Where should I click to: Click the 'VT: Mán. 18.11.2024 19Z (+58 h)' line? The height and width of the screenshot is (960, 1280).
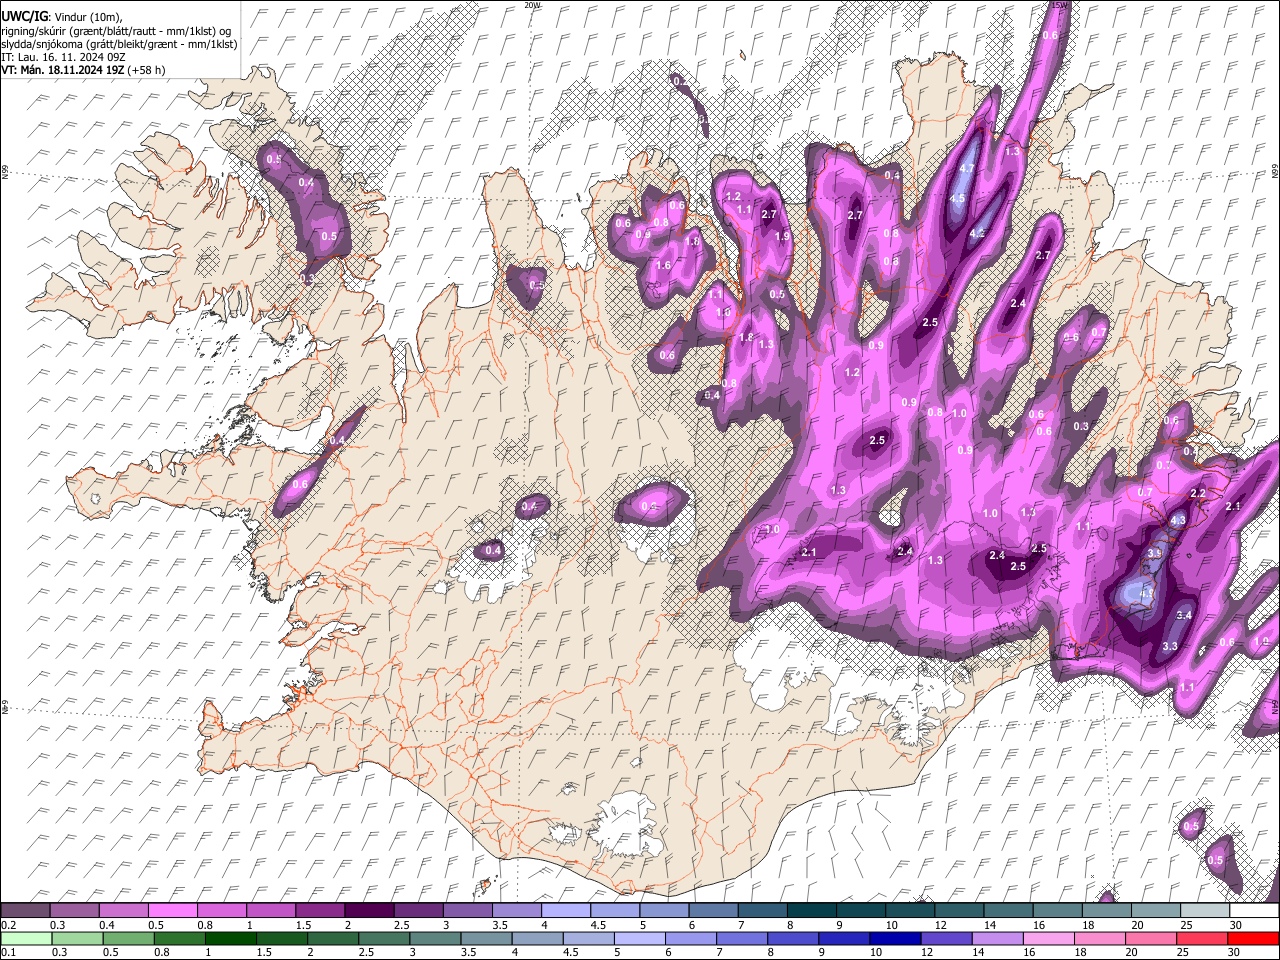83,70
